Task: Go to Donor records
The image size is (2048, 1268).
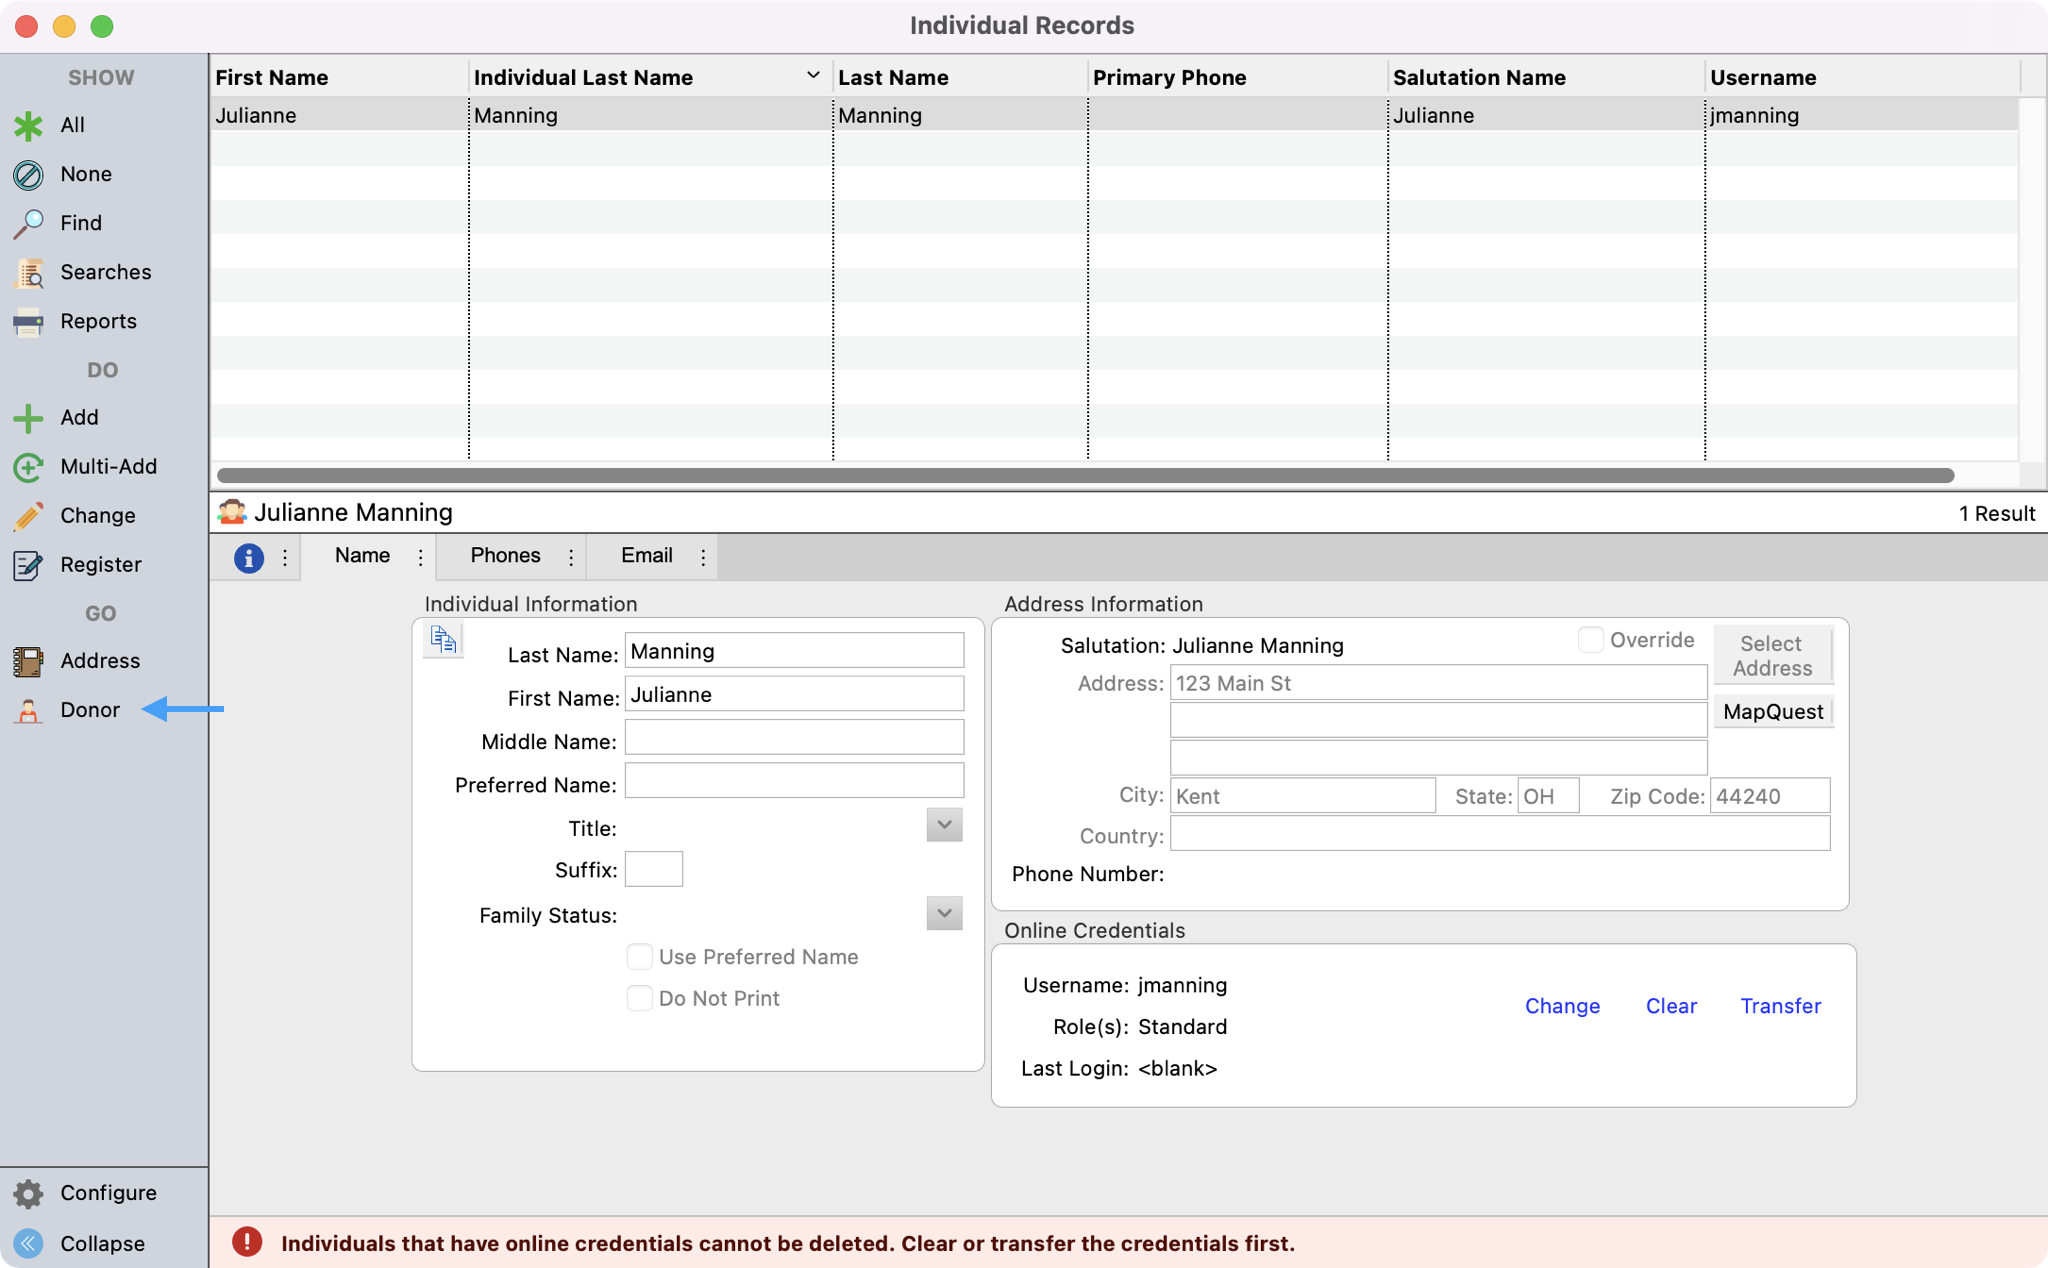Action: point(89,710)
